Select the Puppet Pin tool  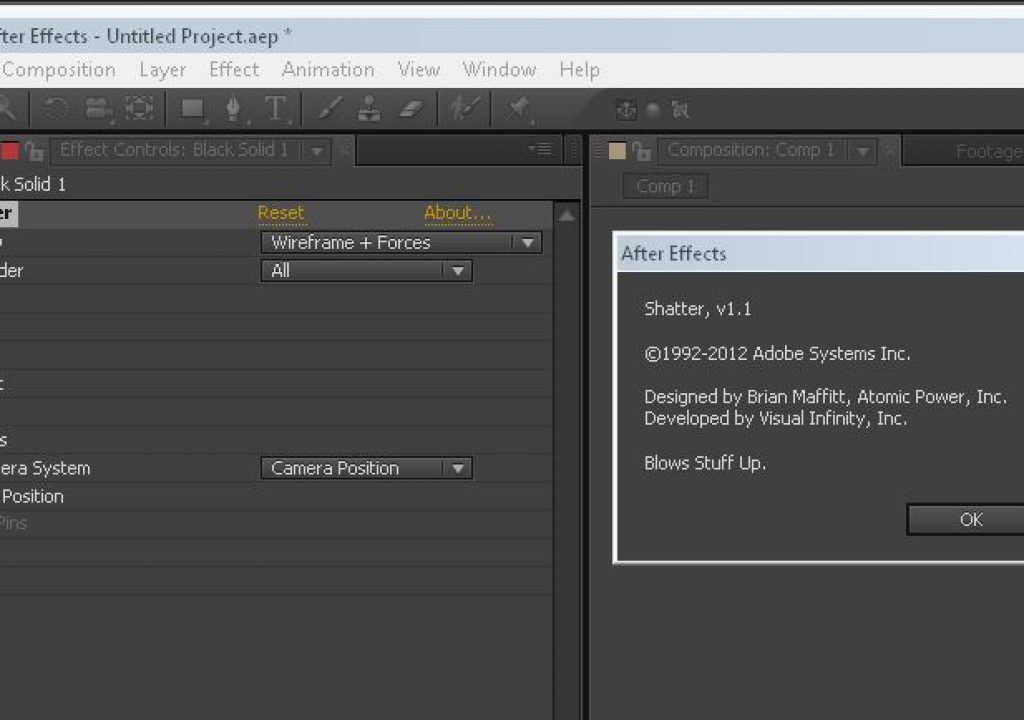519,109
